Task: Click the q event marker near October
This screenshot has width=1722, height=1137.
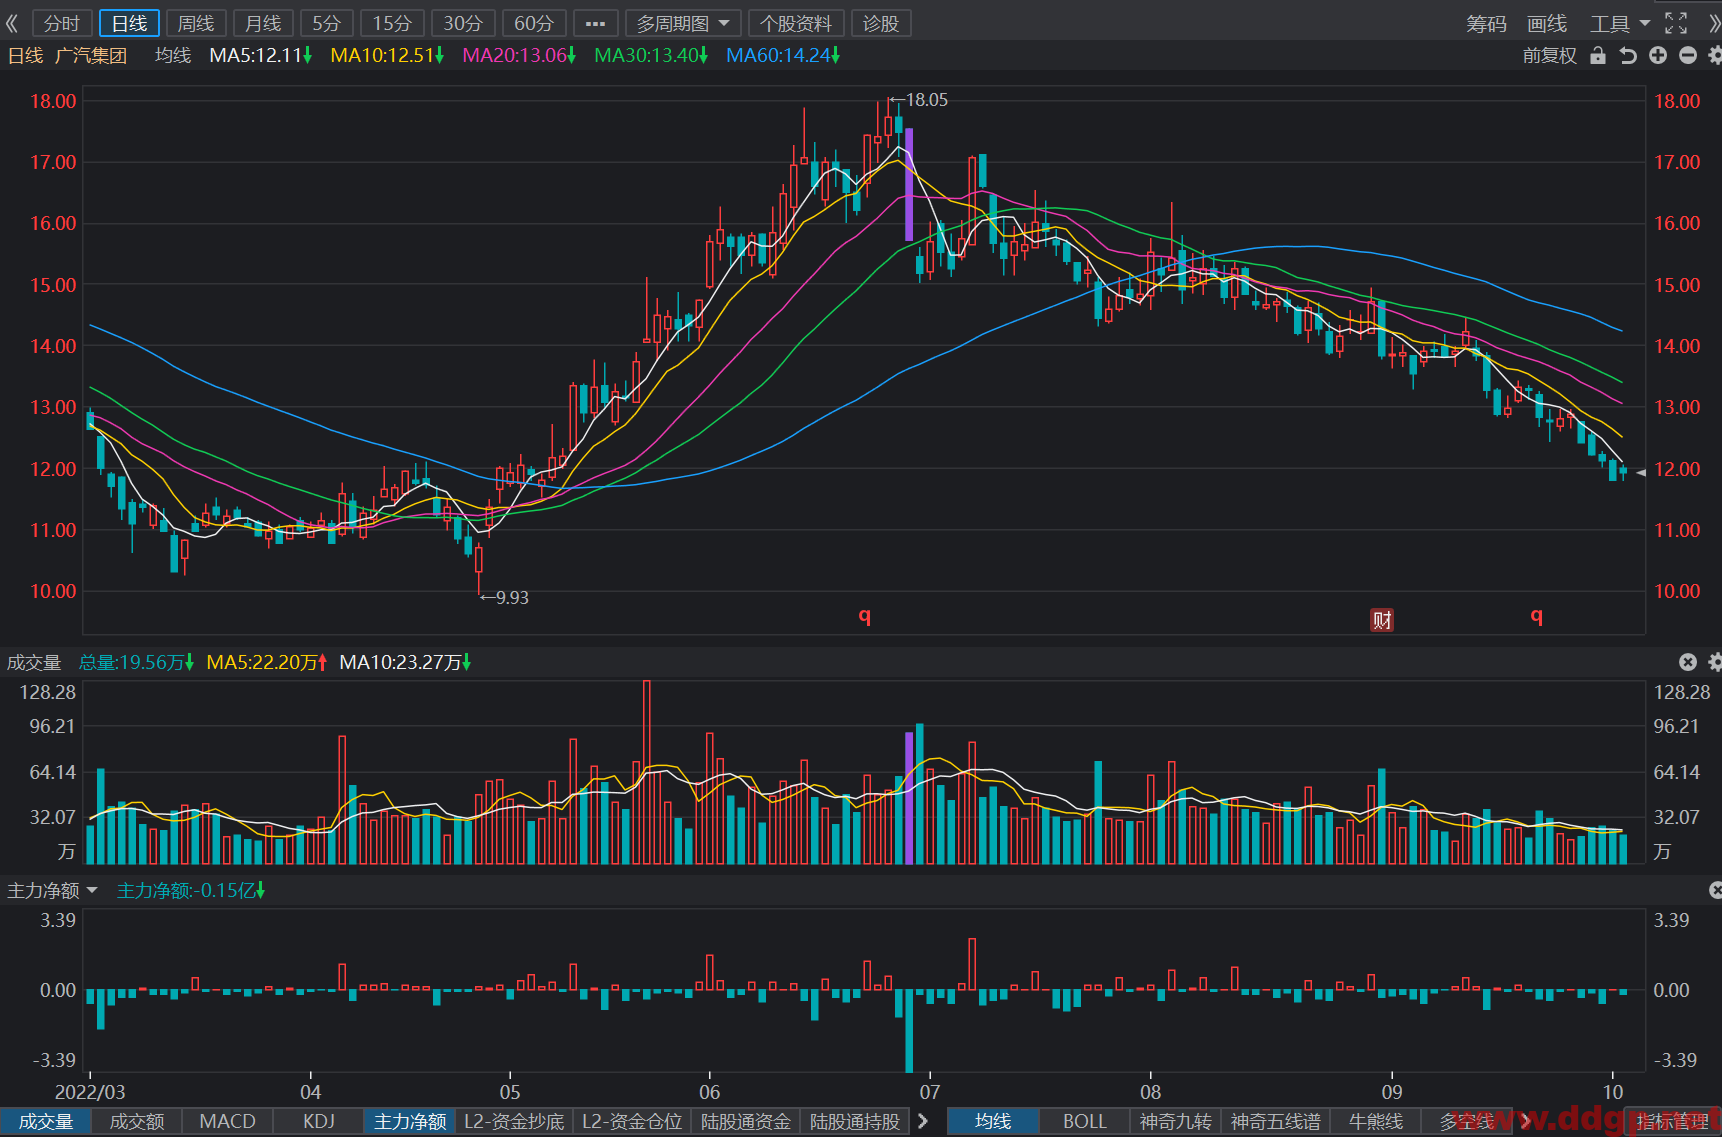Action: coord(1537,616)
